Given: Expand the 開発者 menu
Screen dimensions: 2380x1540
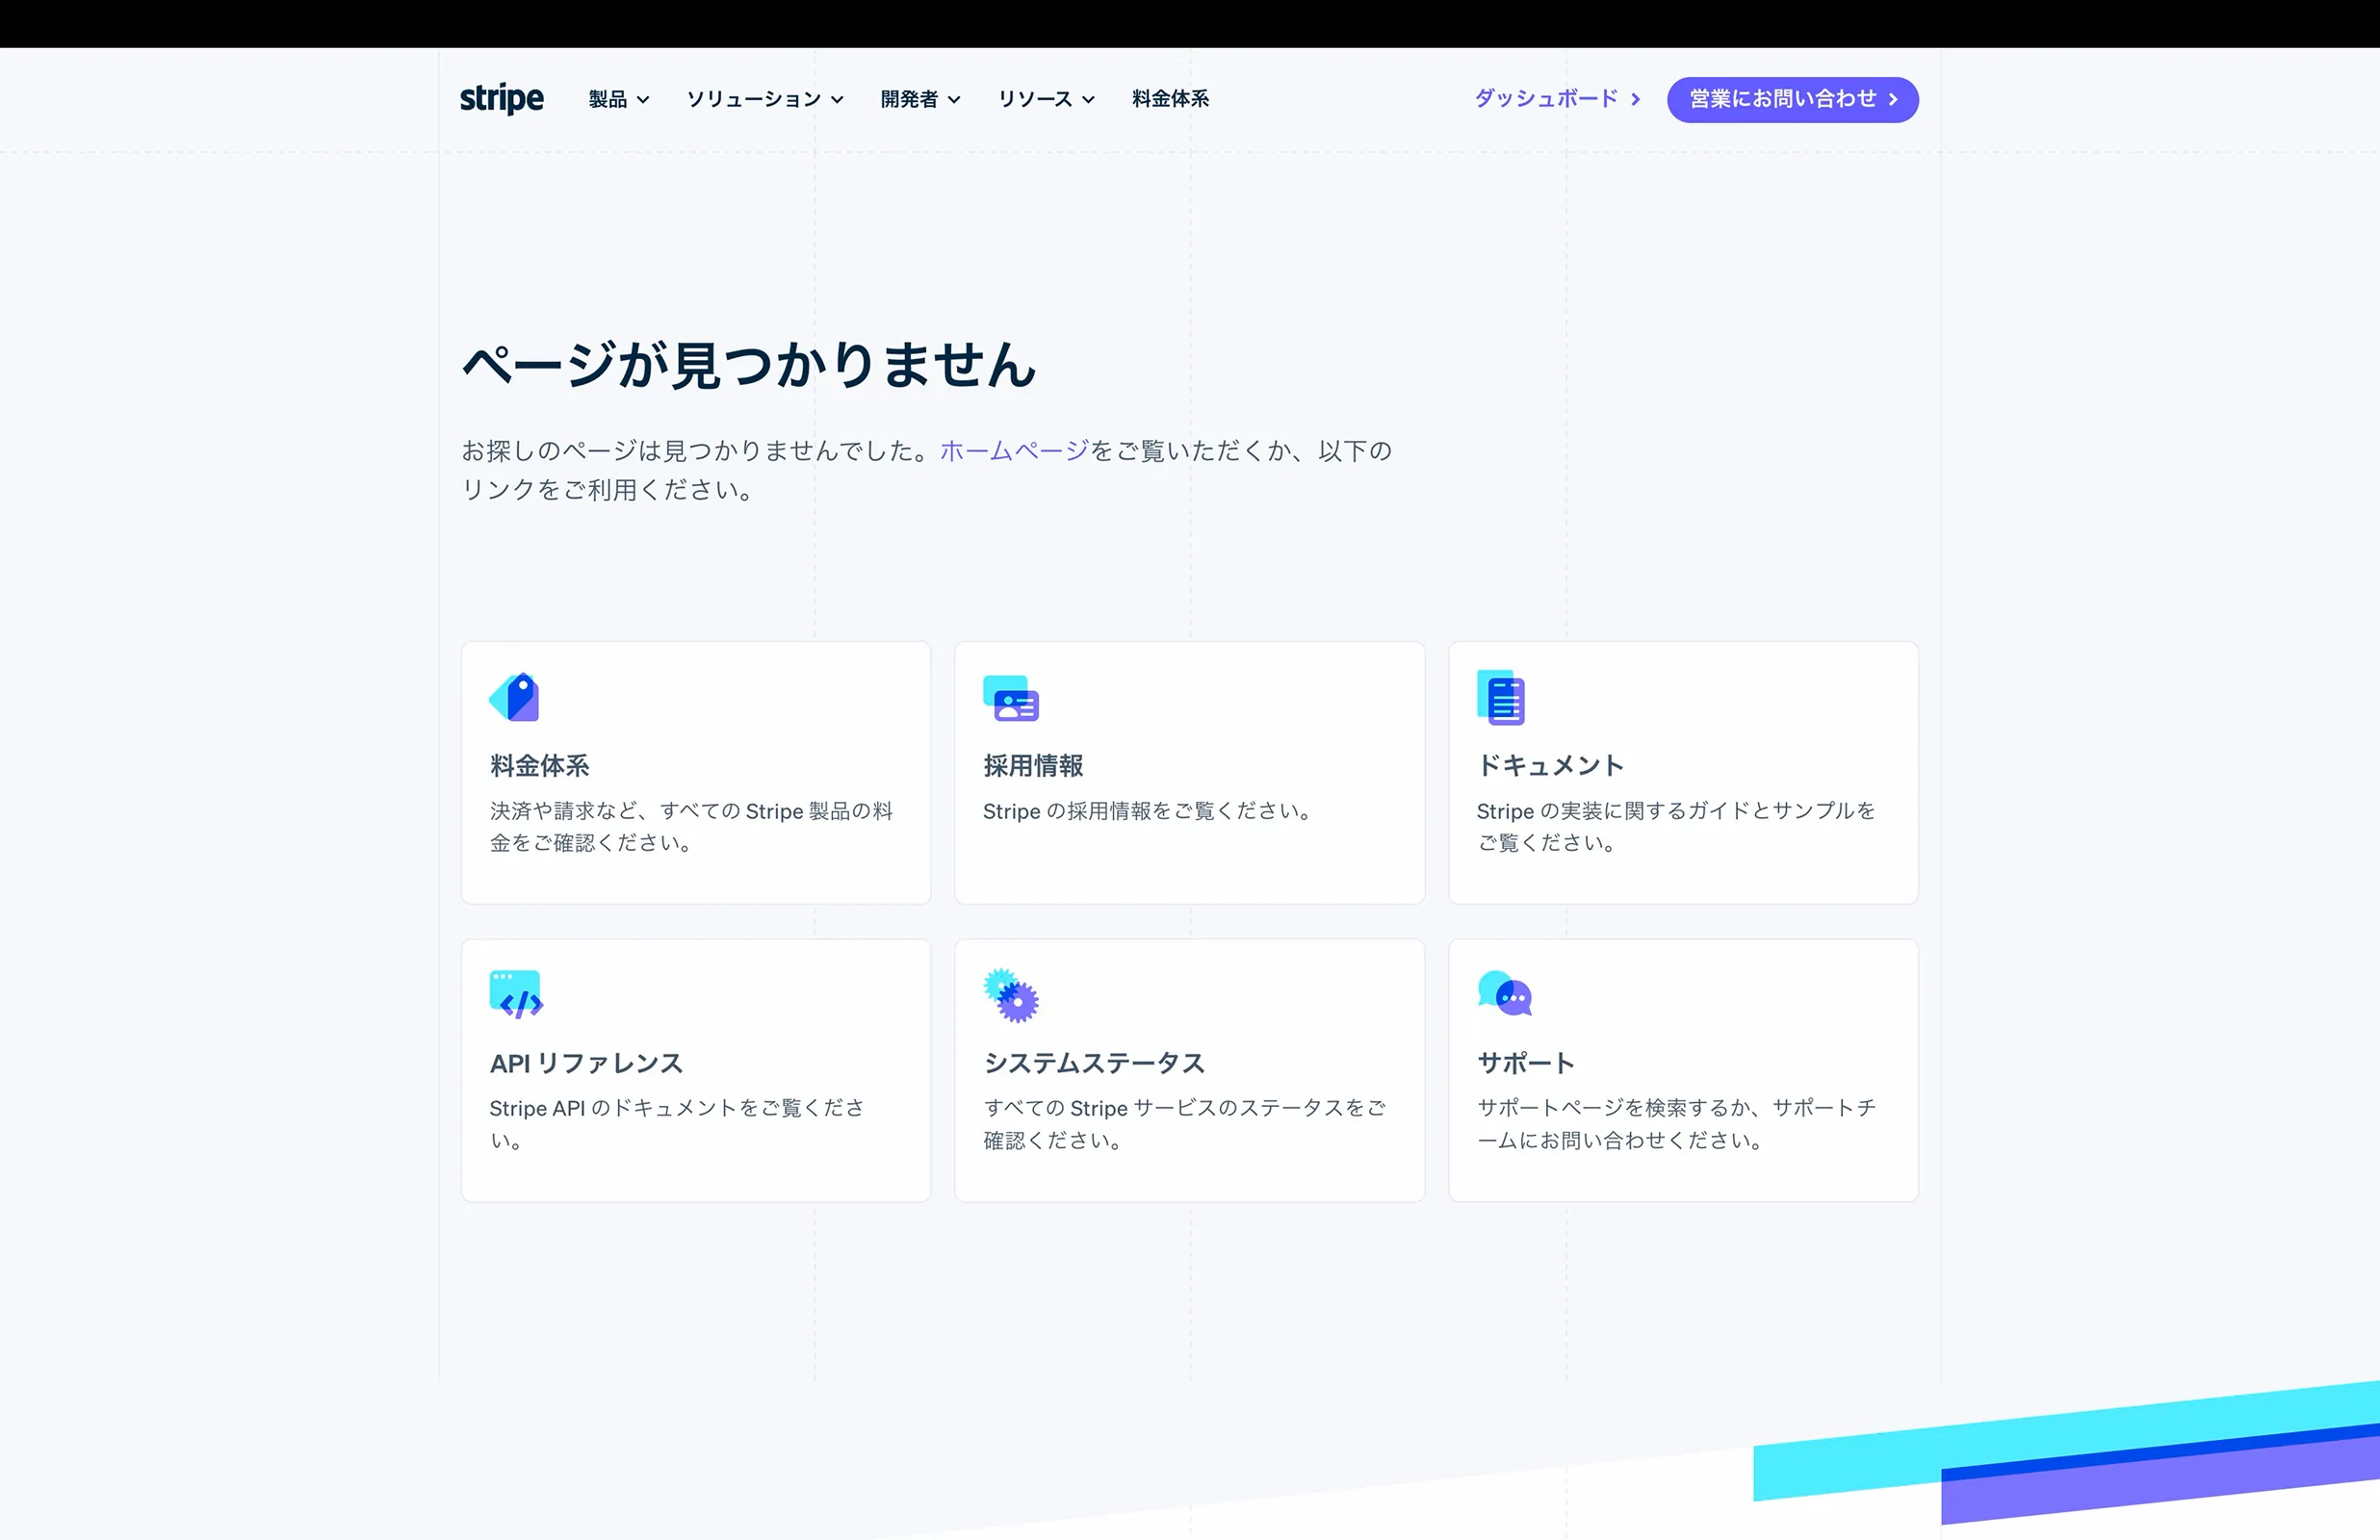Looking at the screenshot, I should [x=920, y=99].
